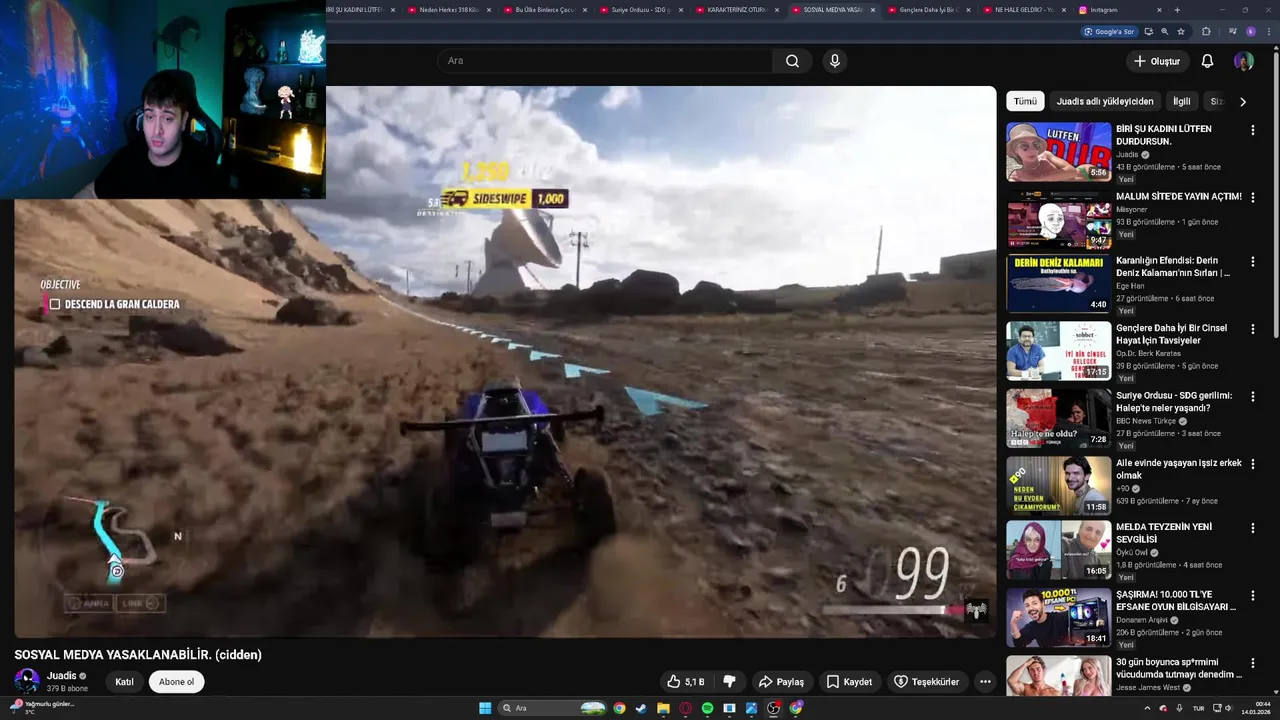Open BİRİ ŞU KADINI LÜTFEN thumbnail
The image size is (1280, 720).
pos(1058,152)
